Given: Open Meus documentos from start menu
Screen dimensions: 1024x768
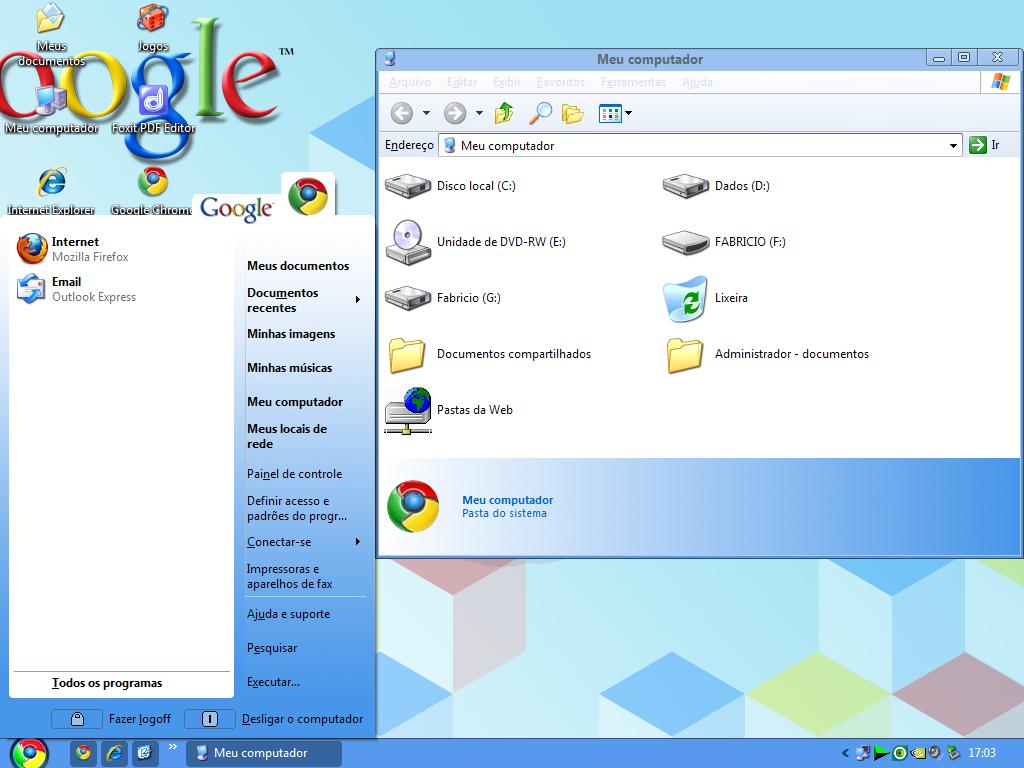Looking at the screenshot, I should 298,266.
